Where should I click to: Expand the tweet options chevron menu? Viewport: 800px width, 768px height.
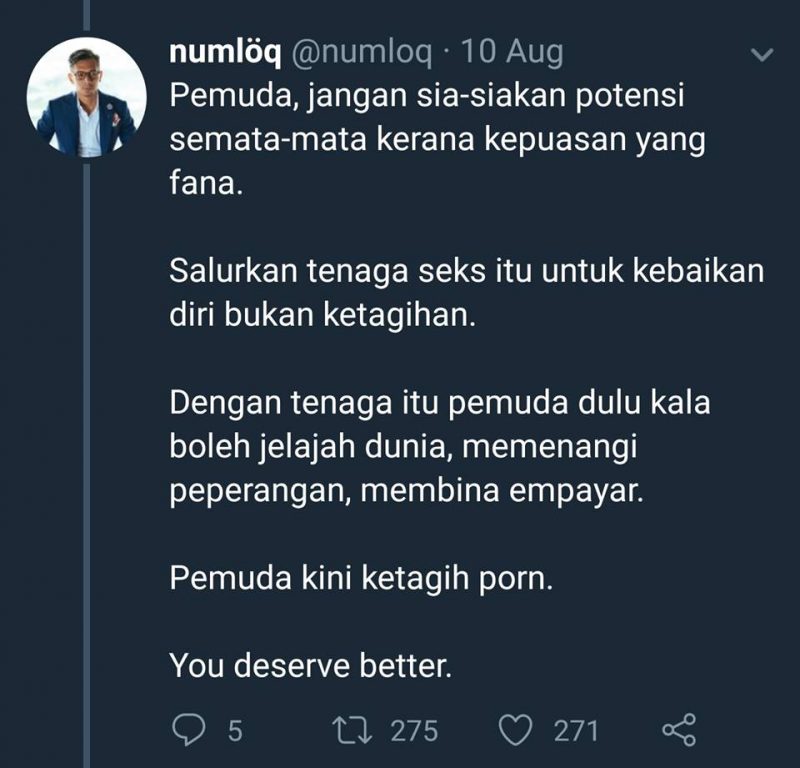point(762,54)
